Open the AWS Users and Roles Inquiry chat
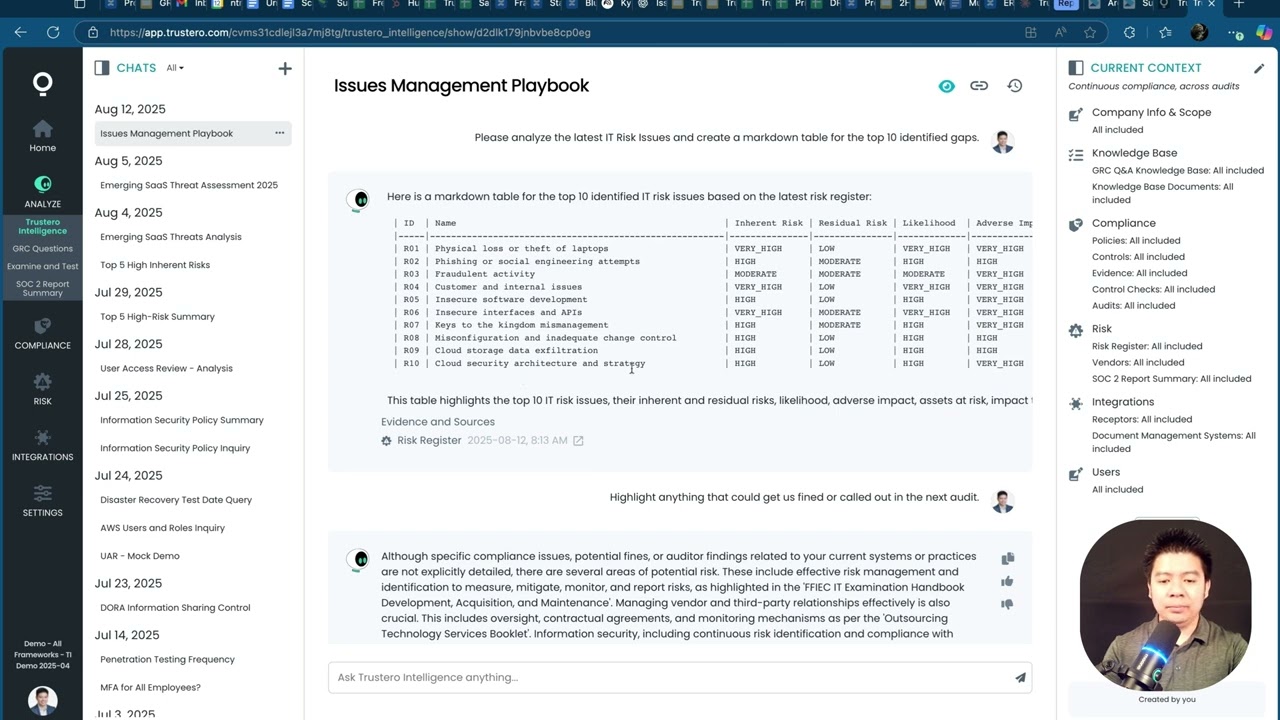This screenshot has width=1280, height=720. pyautogui.click(x=162, y=528)
